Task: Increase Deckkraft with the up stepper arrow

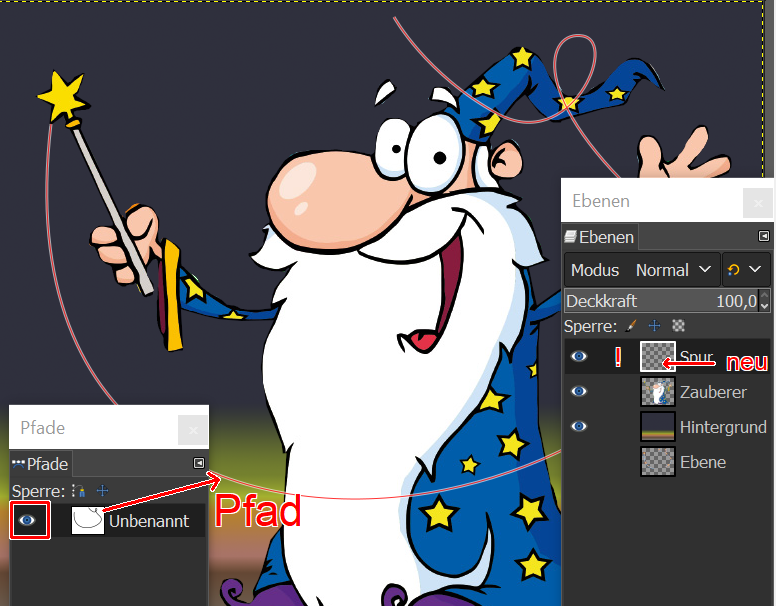Action: point(765,296)
